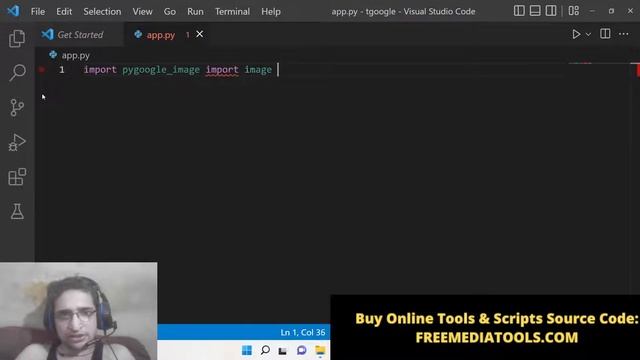
Task: Open the editor More Actions menu
Action: [624, 34]
